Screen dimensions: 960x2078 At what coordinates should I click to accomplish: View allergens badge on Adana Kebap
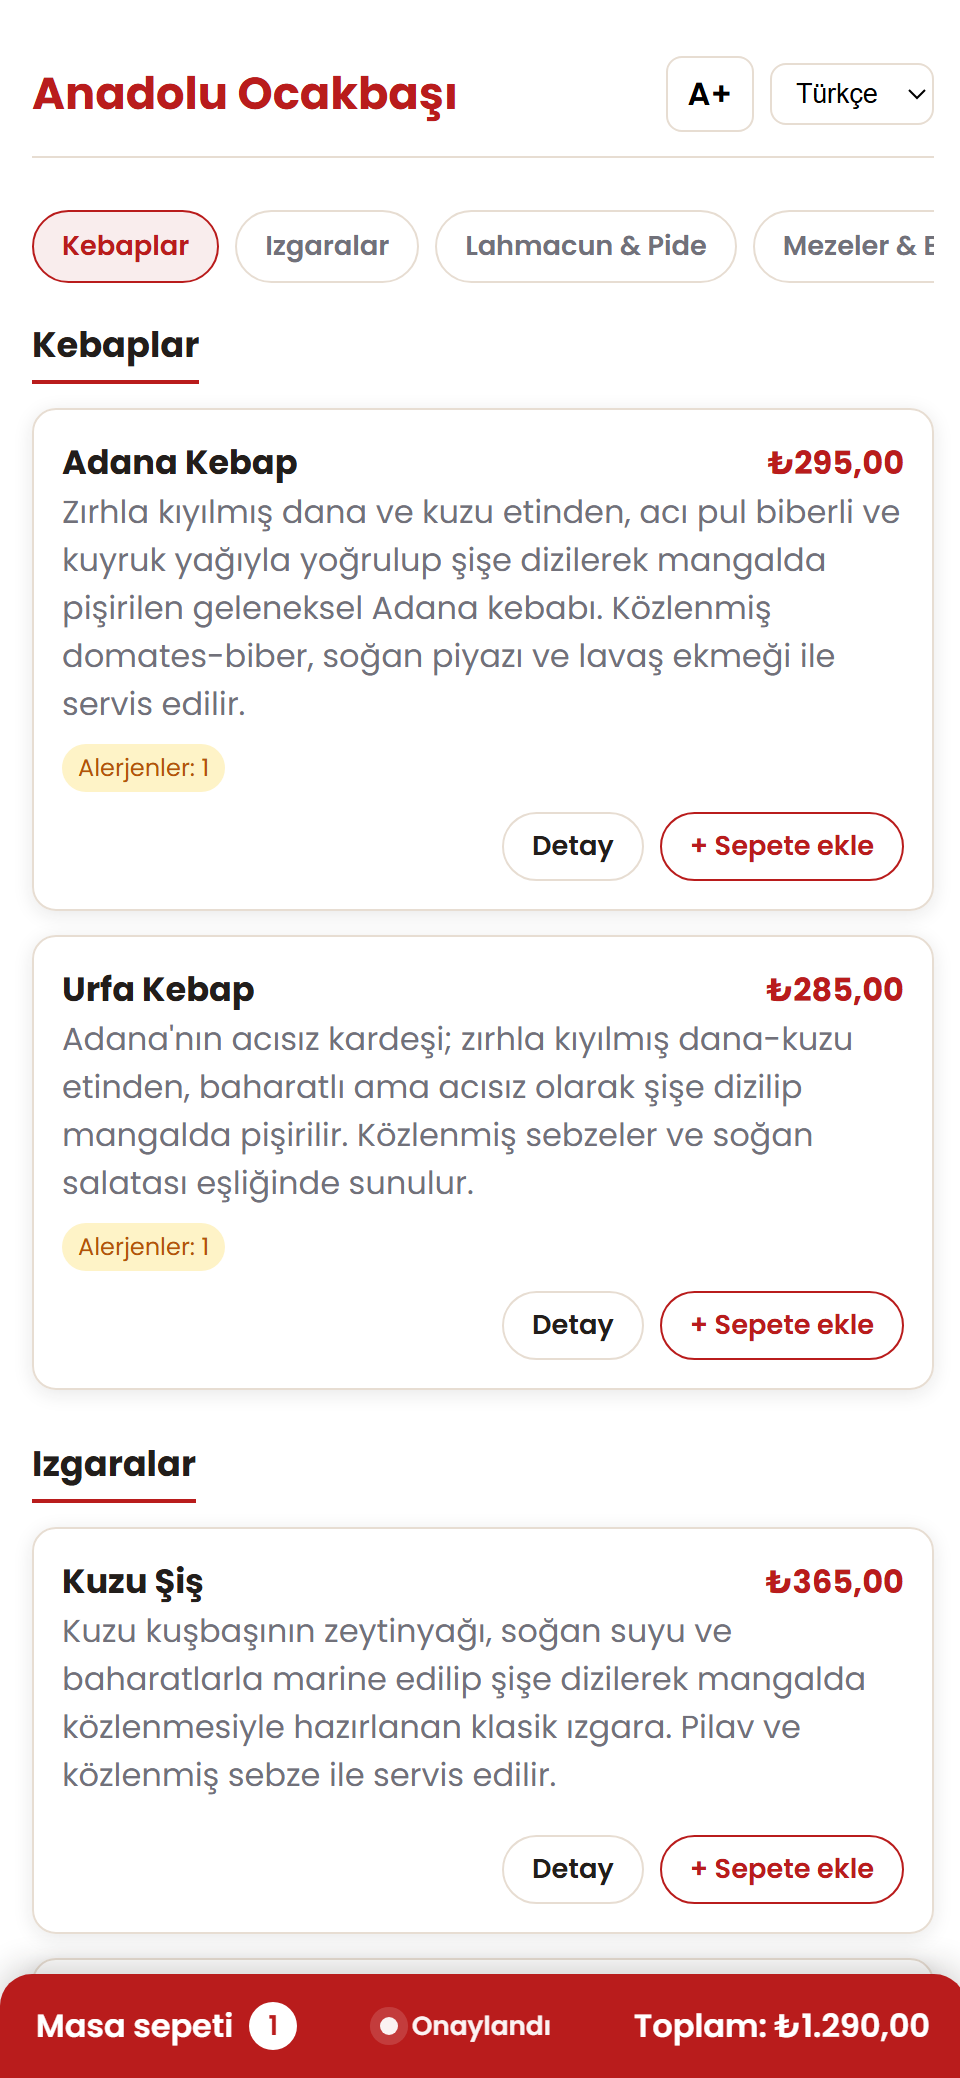point(144,768)
